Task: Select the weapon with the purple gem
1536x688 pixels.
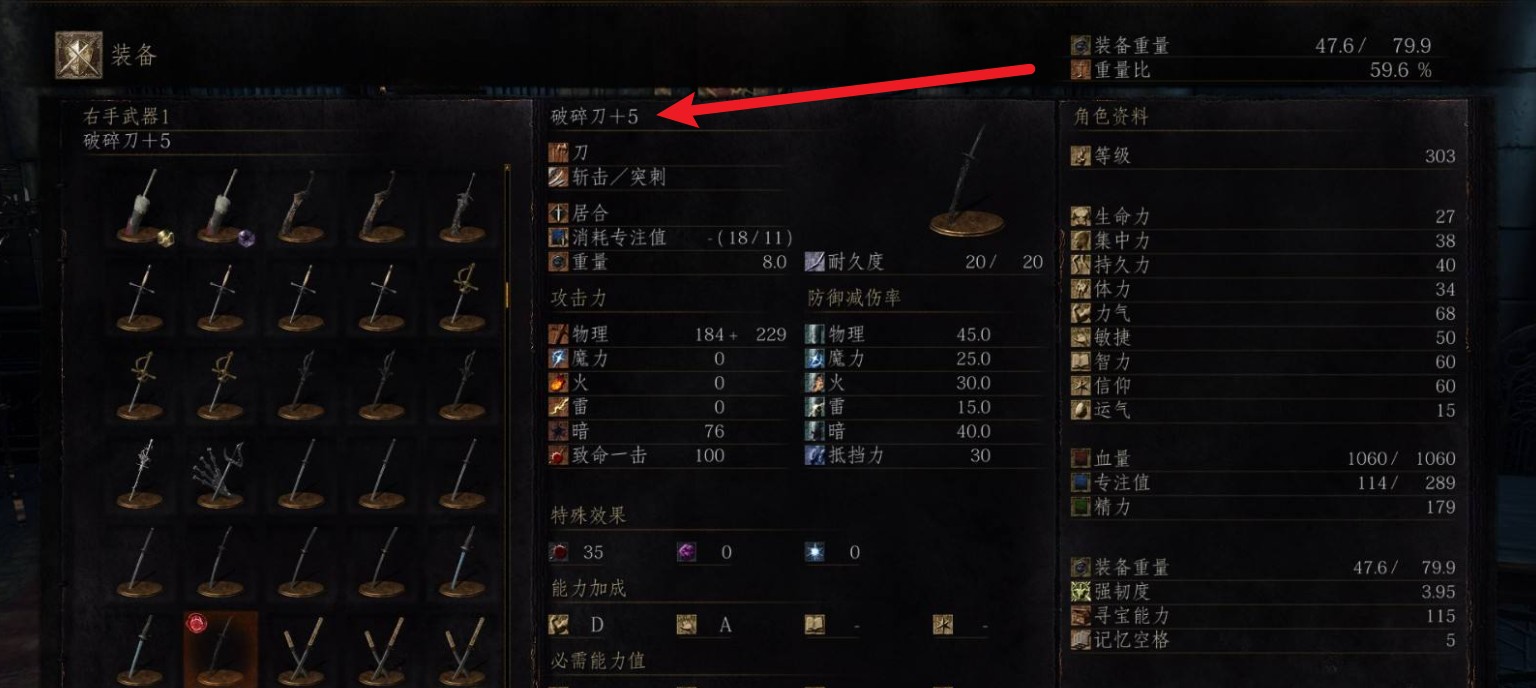Action: [x=222, y=207]
